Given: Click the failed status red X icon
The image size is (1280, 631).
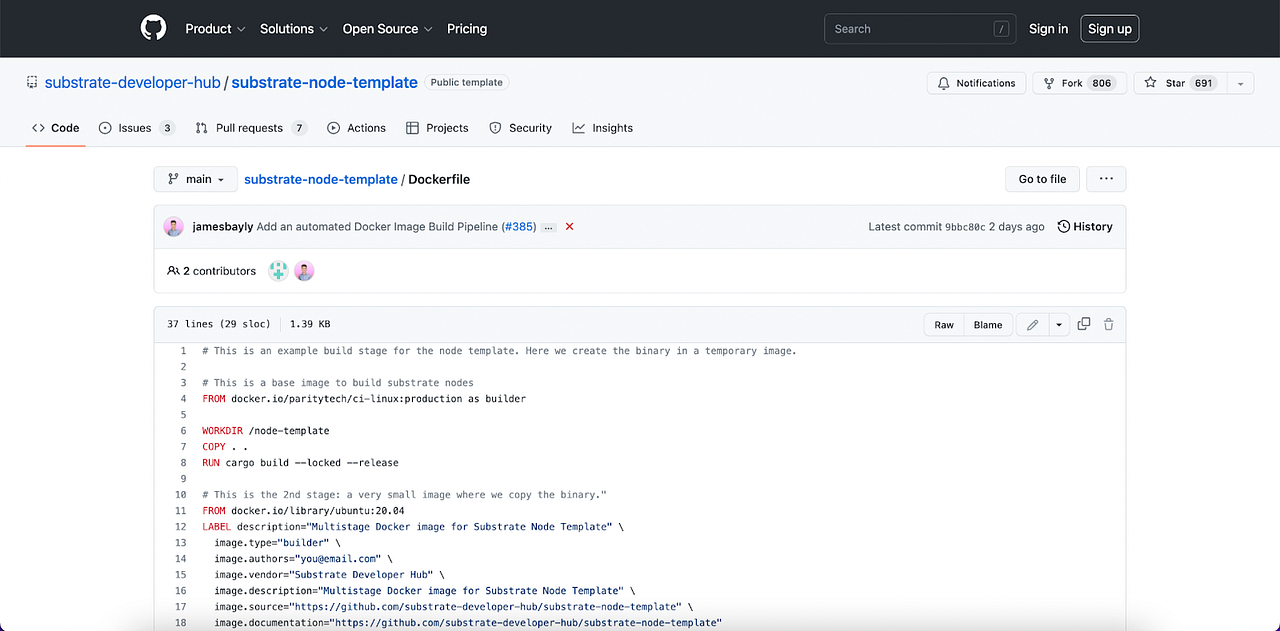Looking at the screenshot, I should 570,227.
